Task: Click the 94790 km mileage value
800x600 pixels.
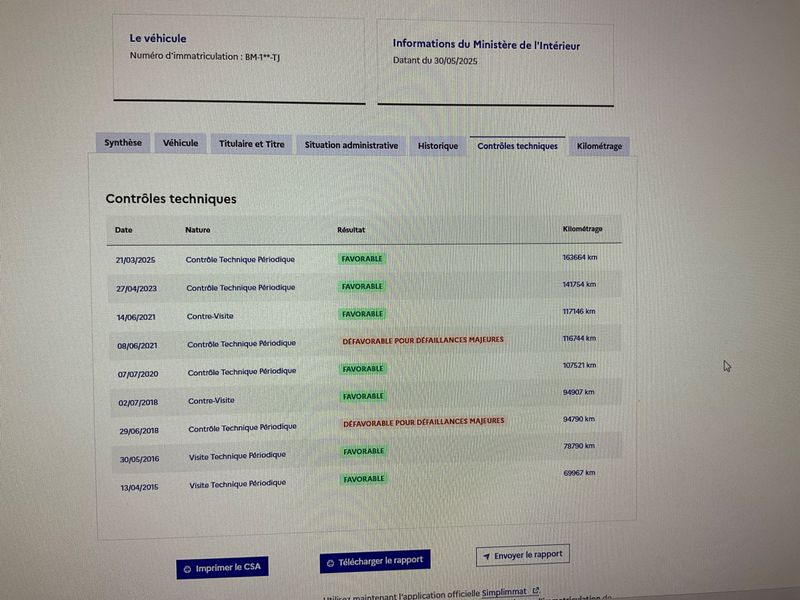Action: [x=579, y=419]
